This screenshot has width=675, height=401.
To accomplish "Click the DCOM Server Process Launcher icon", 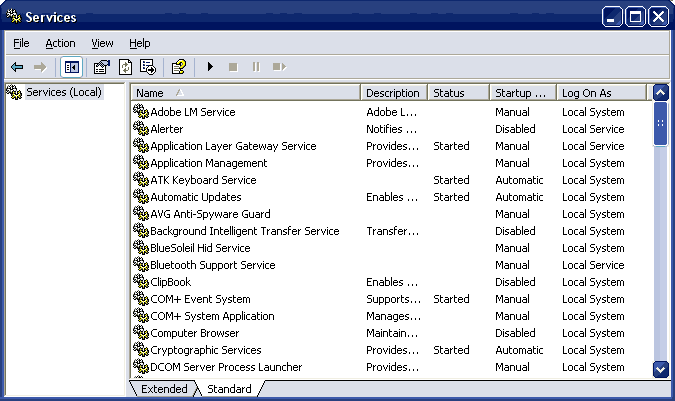I will pyautogui.click(x=141, y=367).
